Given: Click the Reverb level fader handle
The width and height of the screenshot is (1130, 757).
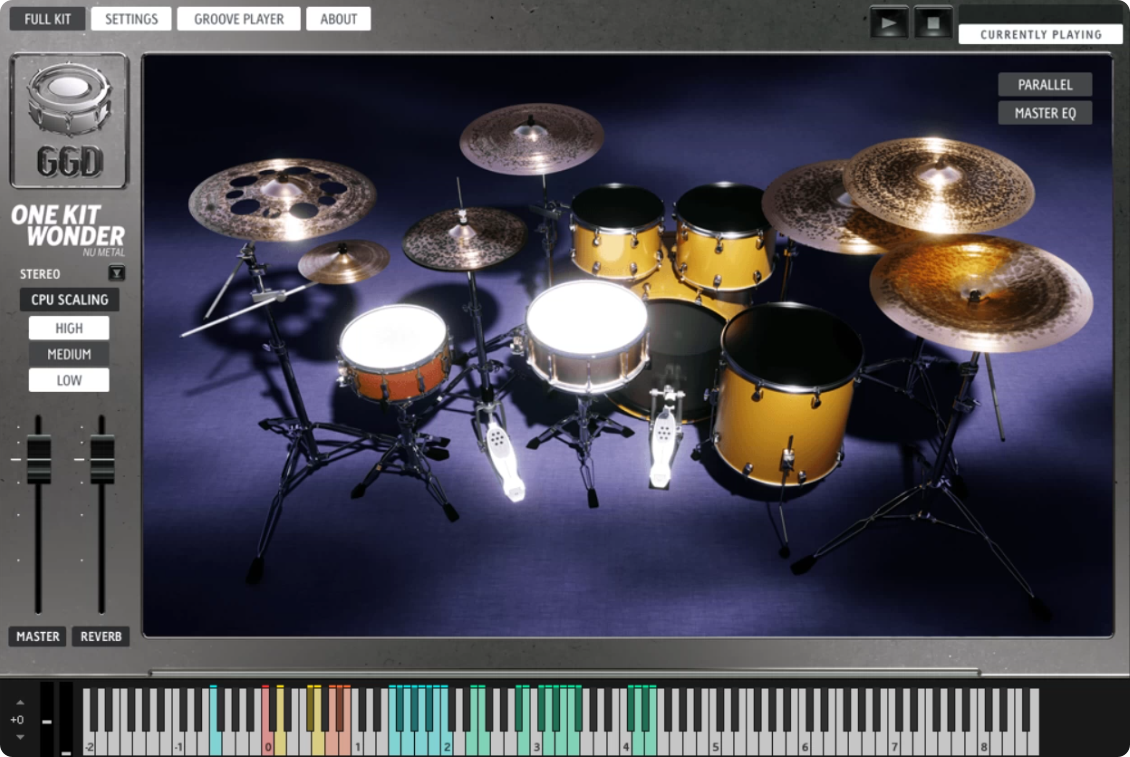Looking at the screenshot, I should [x=102, y=459].
